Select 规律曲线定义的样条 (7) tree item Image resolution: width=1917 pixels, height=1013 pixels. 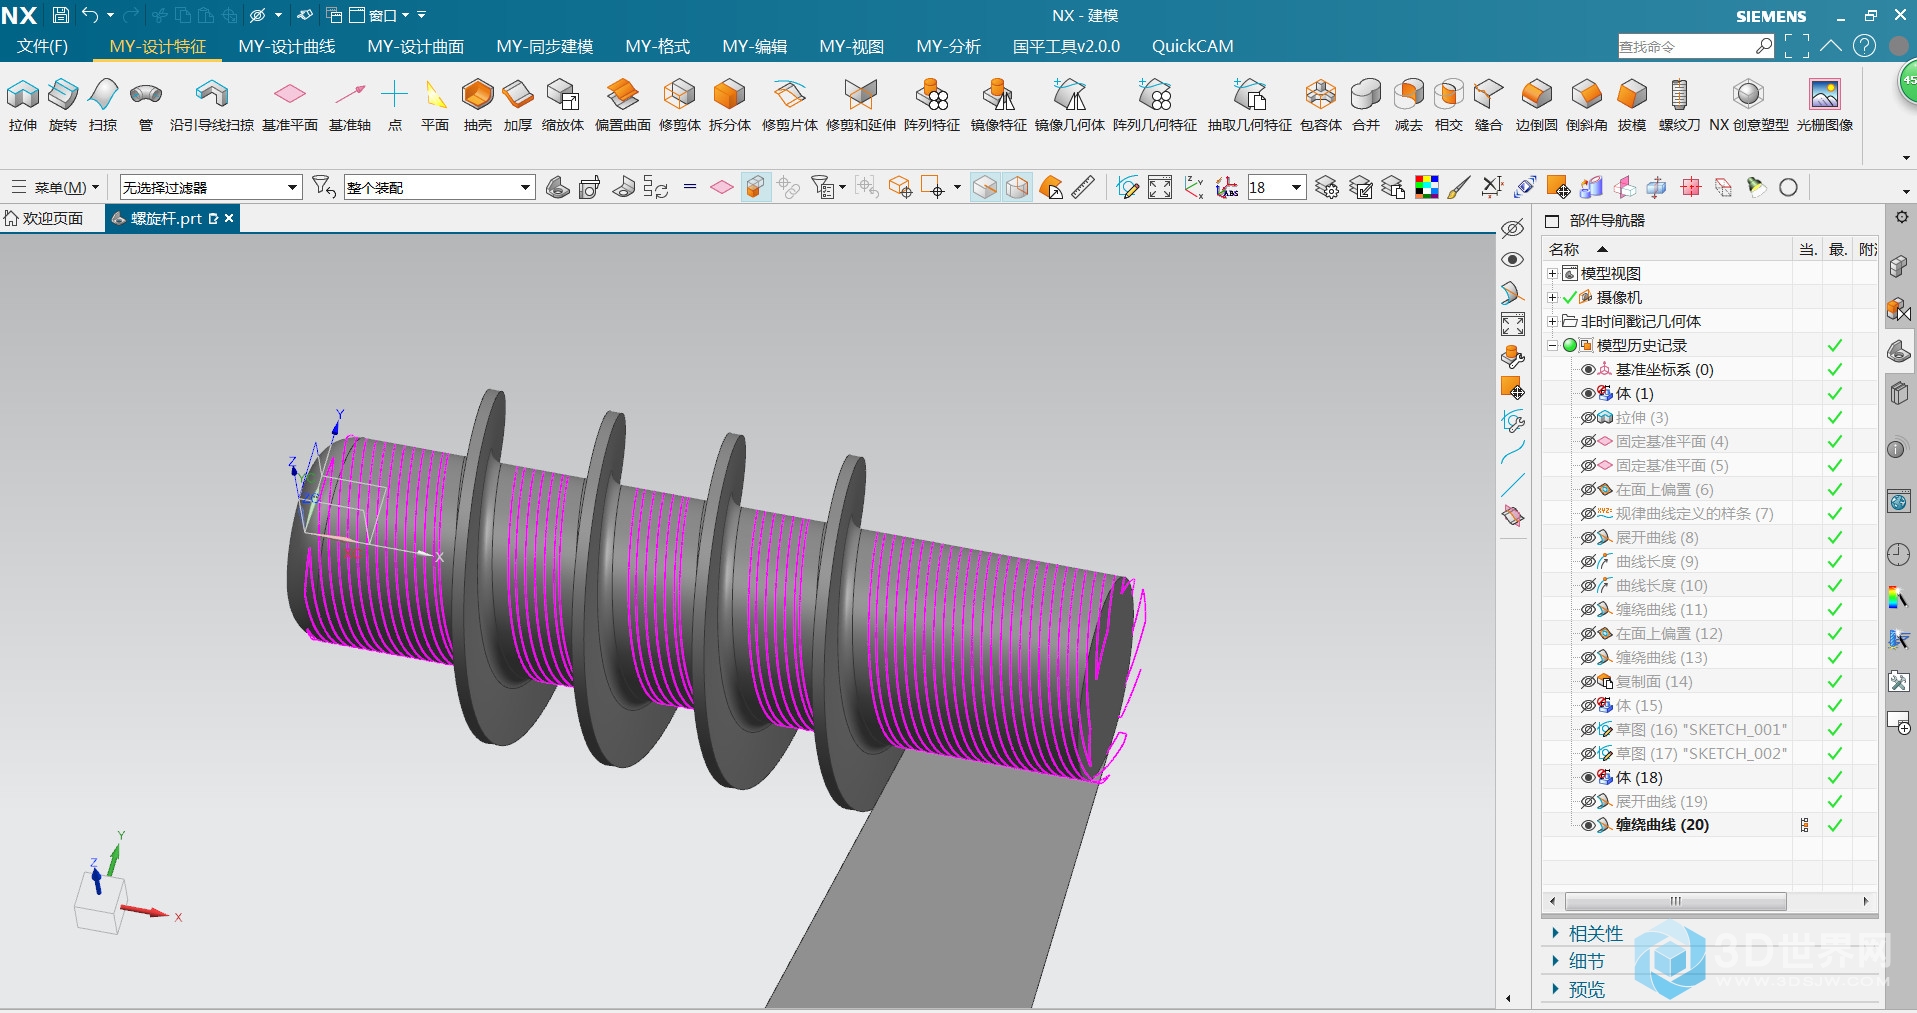1694,514
